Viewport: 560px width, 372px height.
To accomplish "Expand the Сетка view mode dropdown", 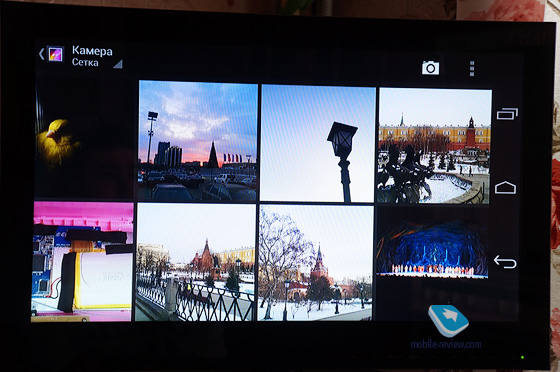I will [x=97, y=63].
